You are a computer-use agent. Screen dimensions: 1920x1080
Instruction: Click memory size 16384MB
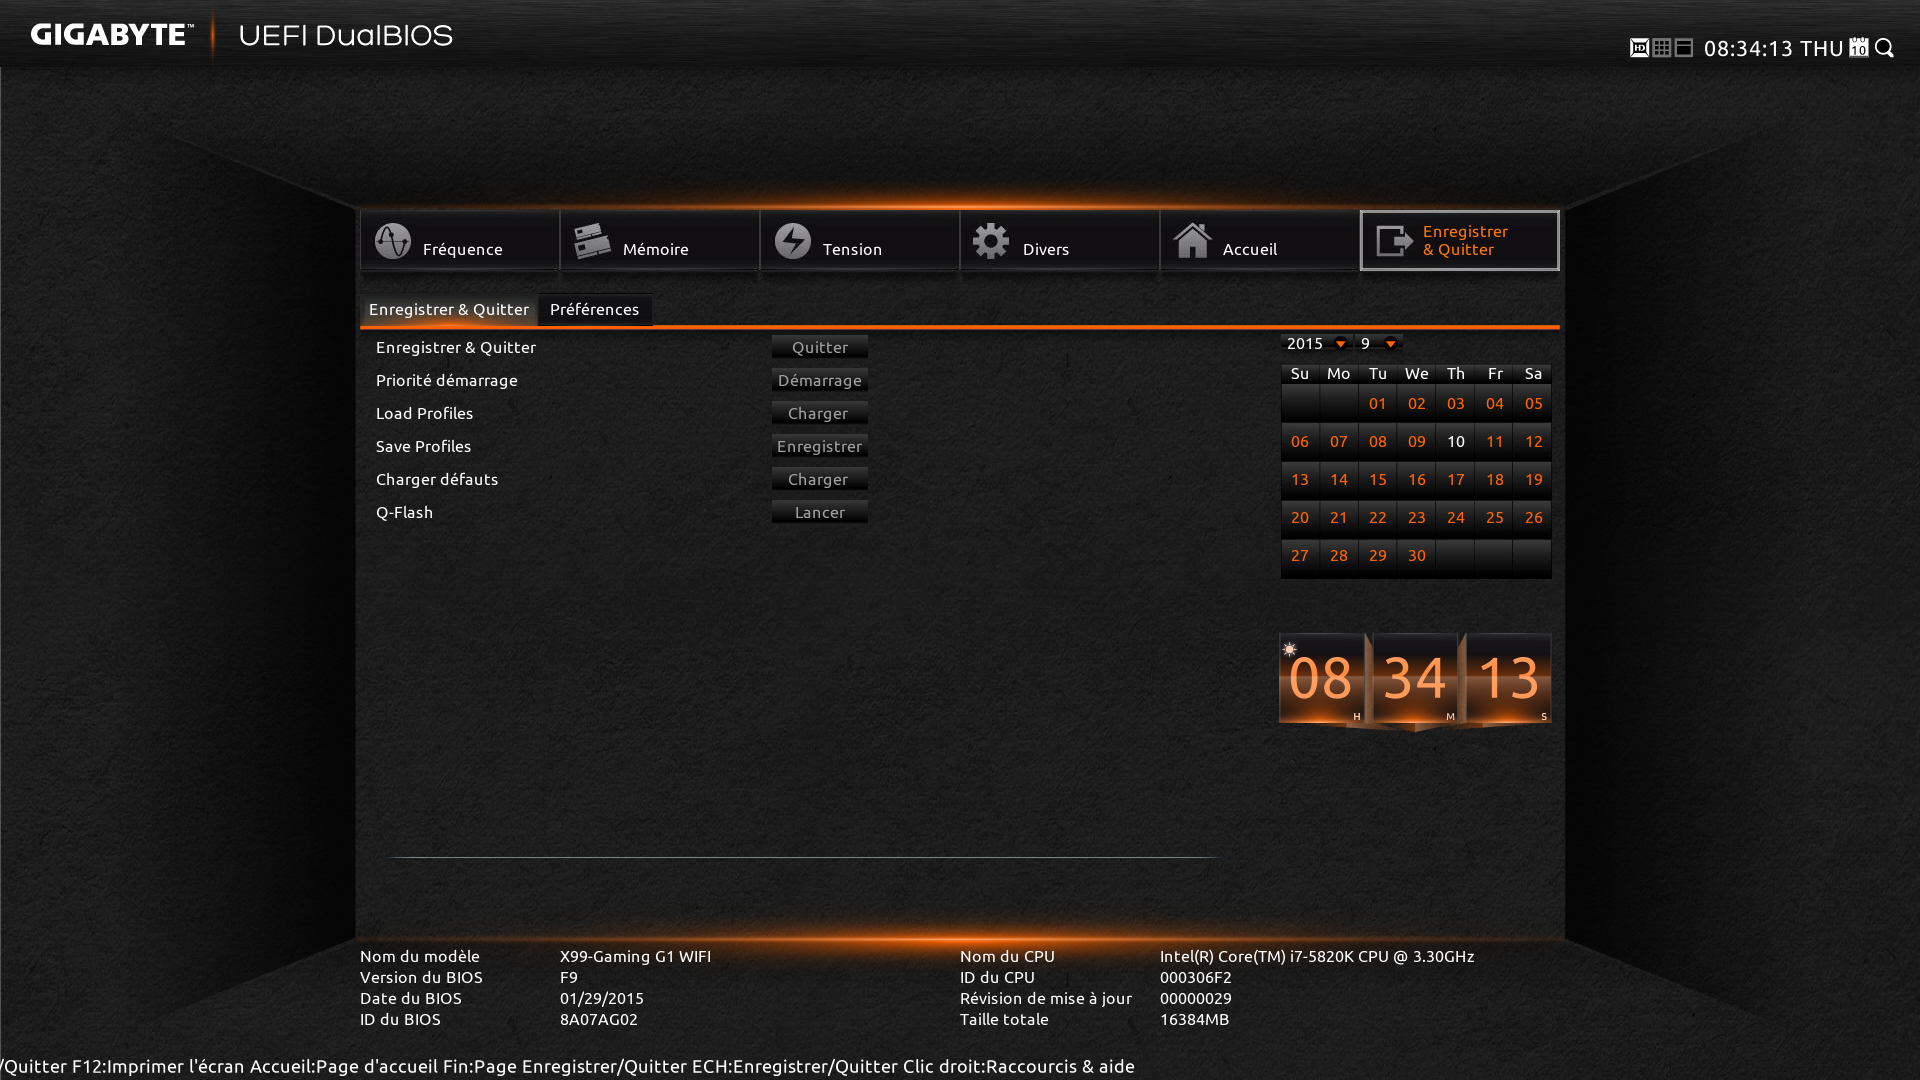[1194, 1019]
